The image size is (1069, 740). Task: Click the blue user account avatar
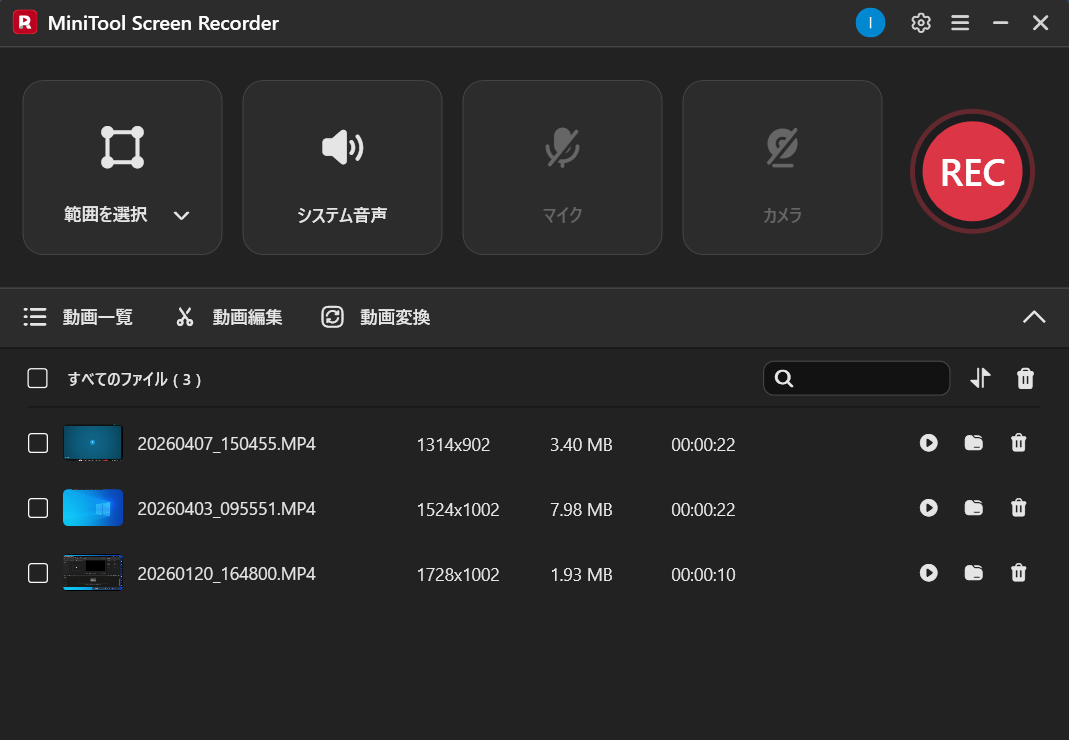coord(870,23)
